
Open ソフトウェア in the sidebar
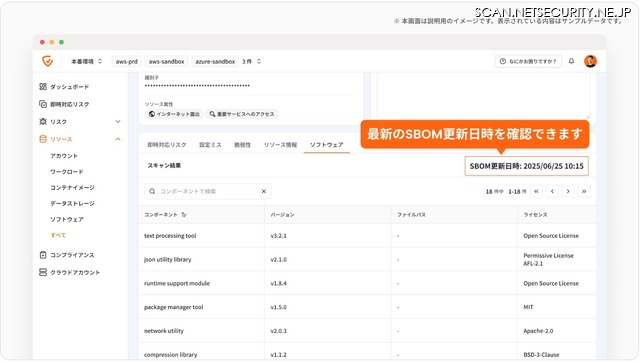[67, 220]
